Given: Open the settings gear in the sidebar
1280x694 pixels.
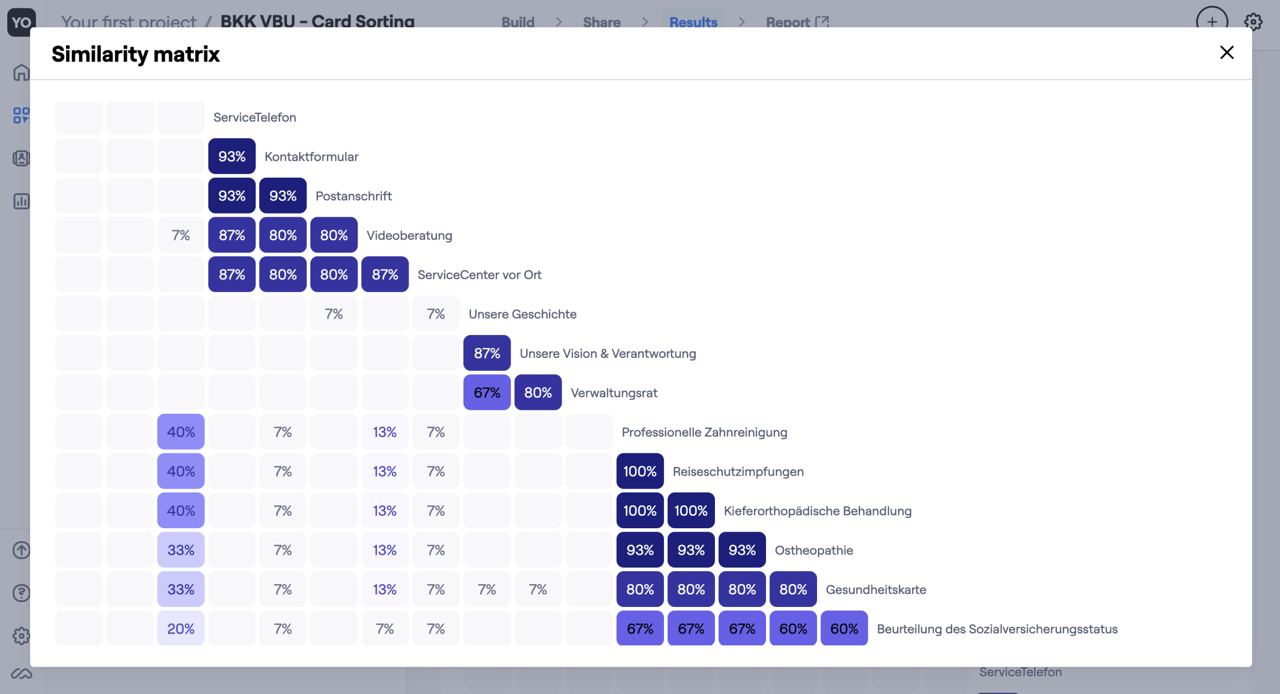Looking at the screenshot, I should pyautogui.click(x=20, y=635).
